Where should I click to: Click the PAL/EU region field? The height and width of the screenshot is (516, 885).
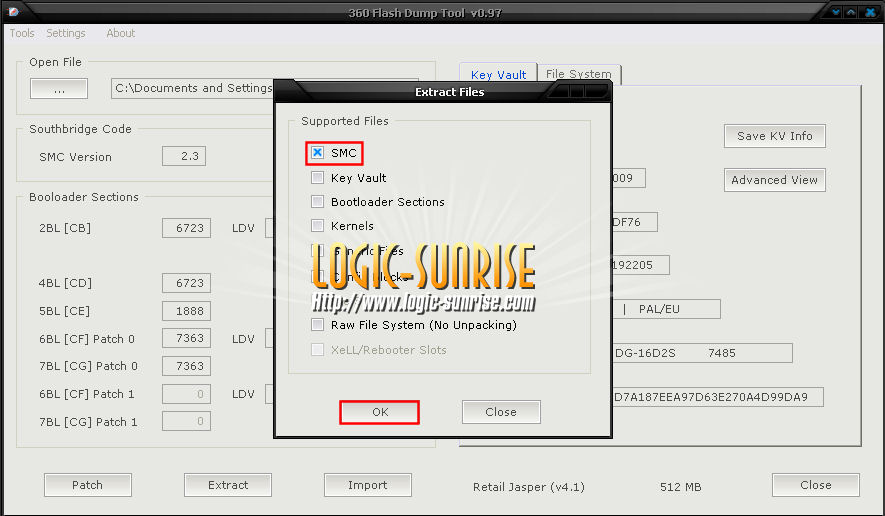coord(667,309)
